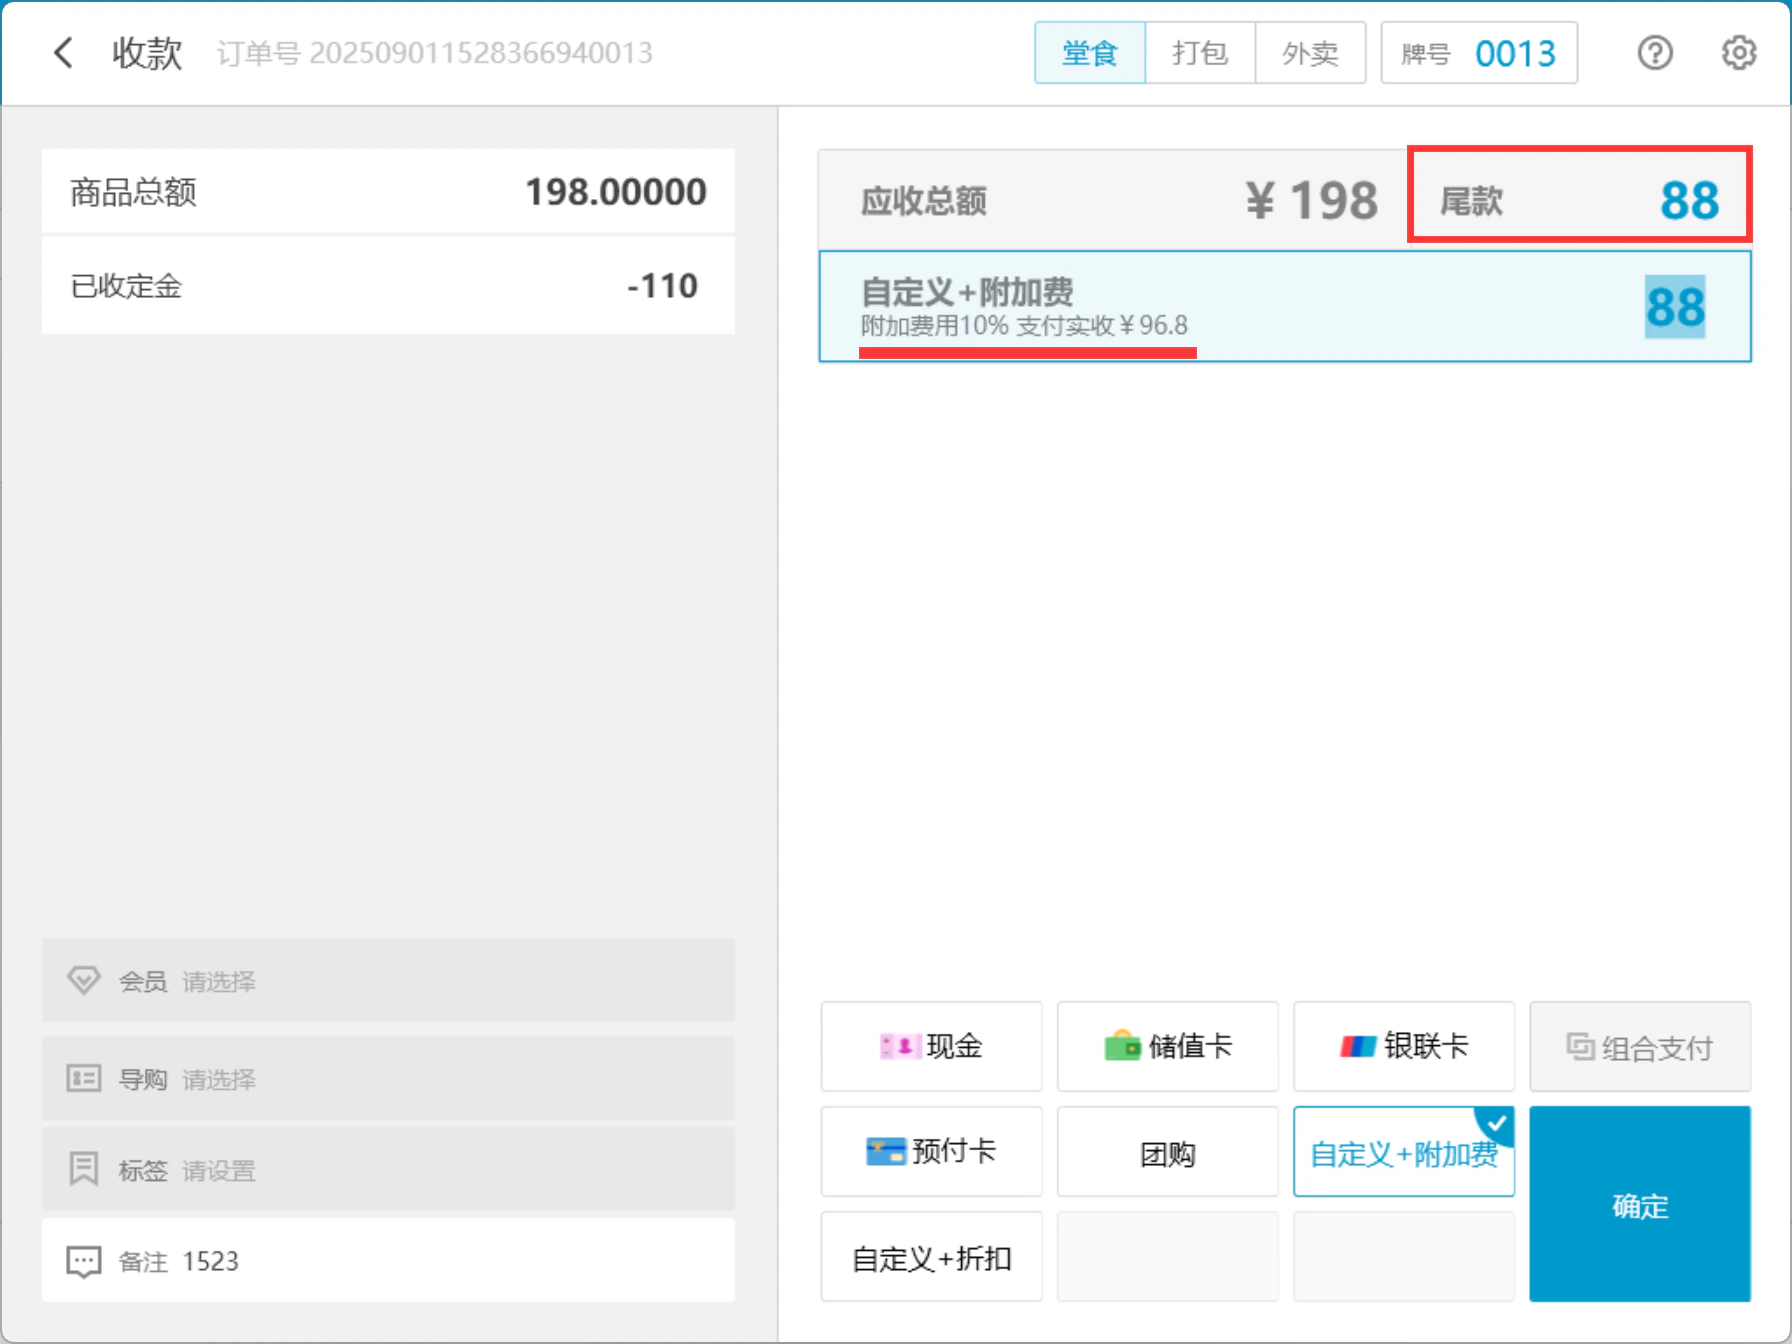Select 现金 cash payment method
The height and width of the screenshot is (1344, 1792).
(931, 1046)
